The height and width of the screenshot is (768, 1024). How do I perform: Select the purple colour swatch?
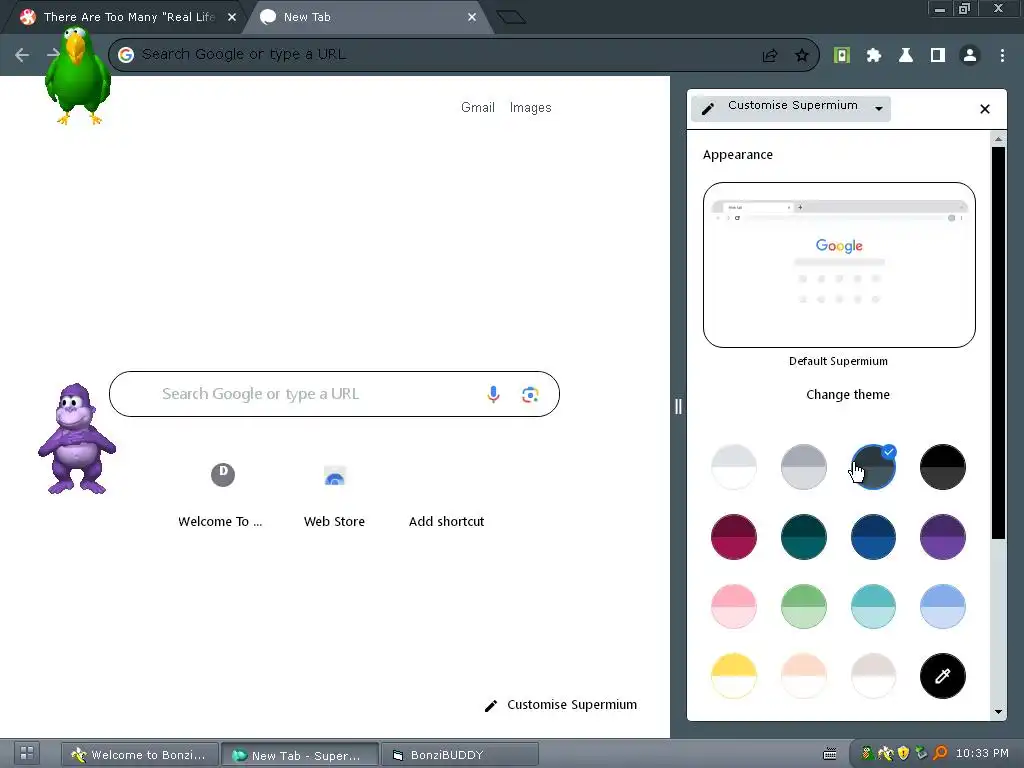[x=942, y=537]
